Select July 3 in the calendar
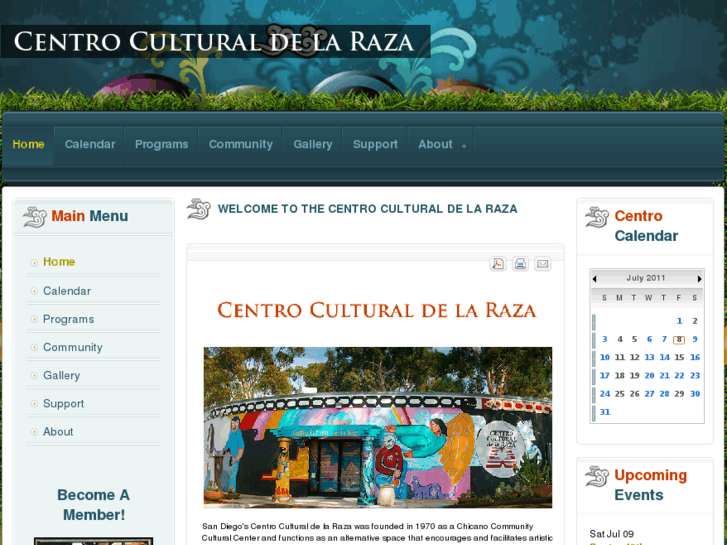The height and width of the screenshot is (545, 727). coord(605,339)
